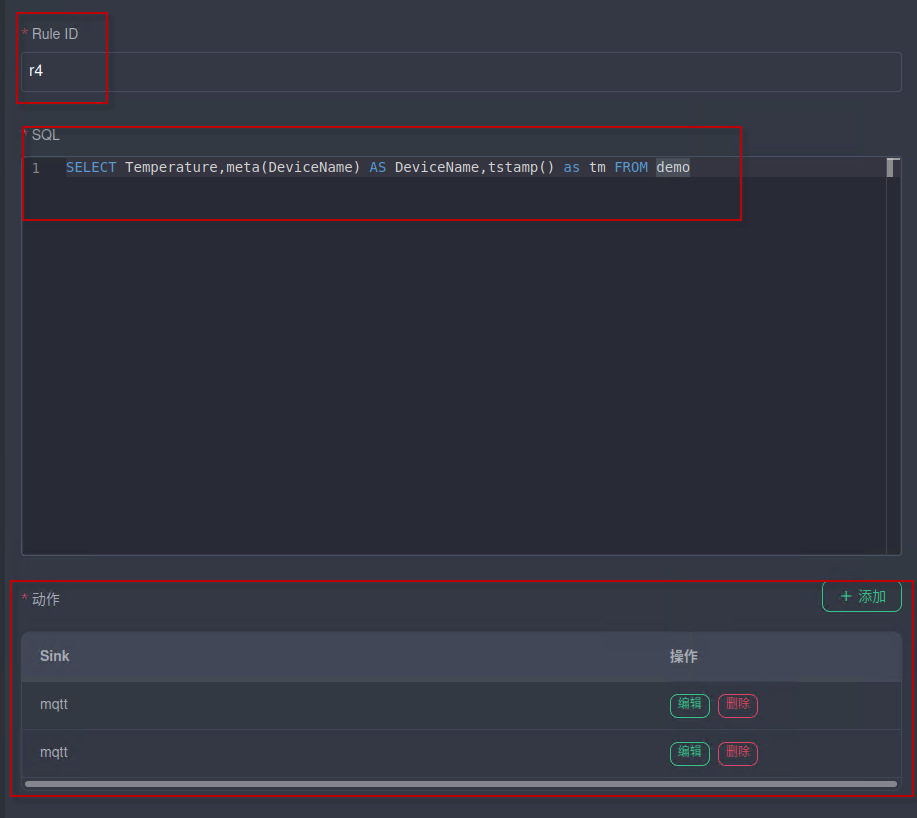Click the Sink column header
The height and width of the screenshot is (818, 917).
tap(54, 656)
